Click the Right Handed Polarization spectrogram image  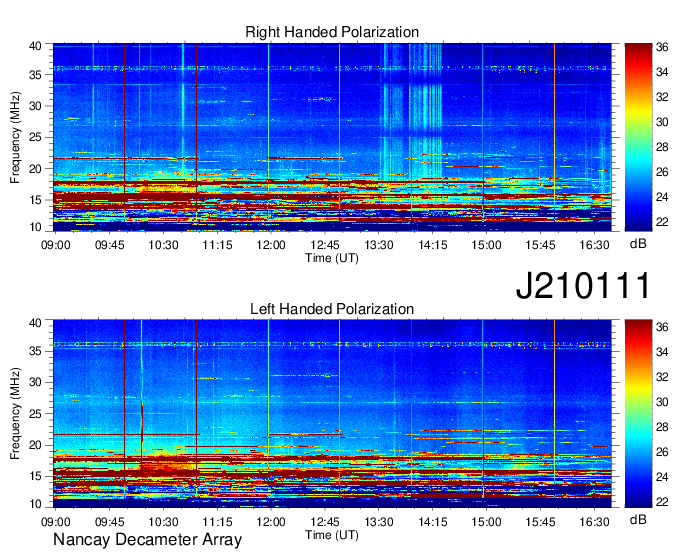coord(332,137)
